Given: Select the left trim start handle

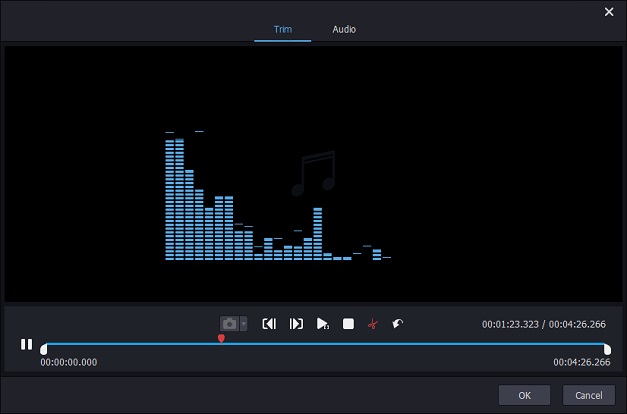Looking at the screenshot, I should pos(44,349).
